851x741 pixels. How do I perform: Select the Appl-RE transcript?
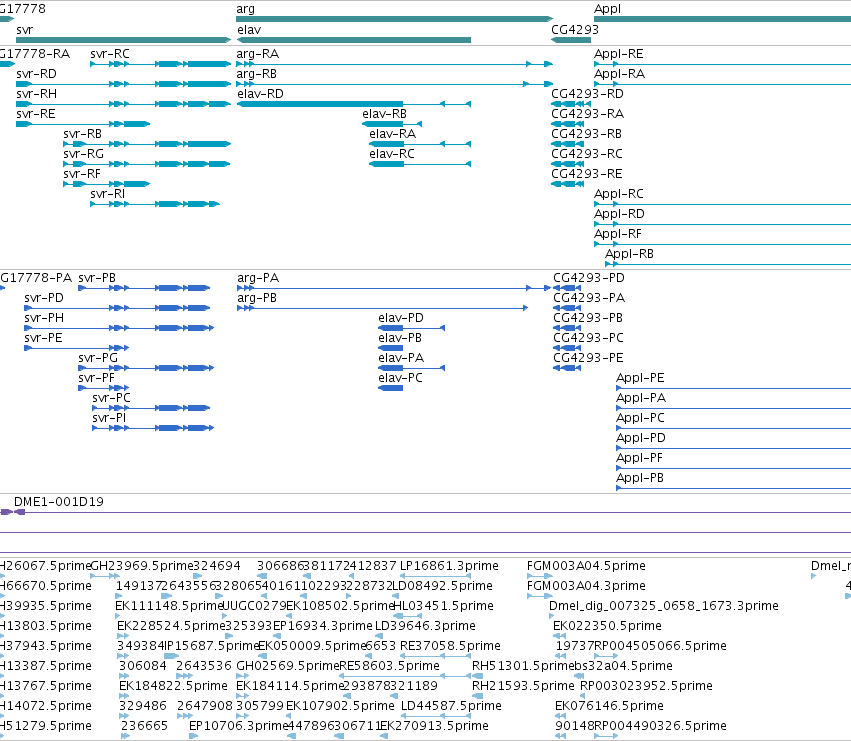[722, 64]
